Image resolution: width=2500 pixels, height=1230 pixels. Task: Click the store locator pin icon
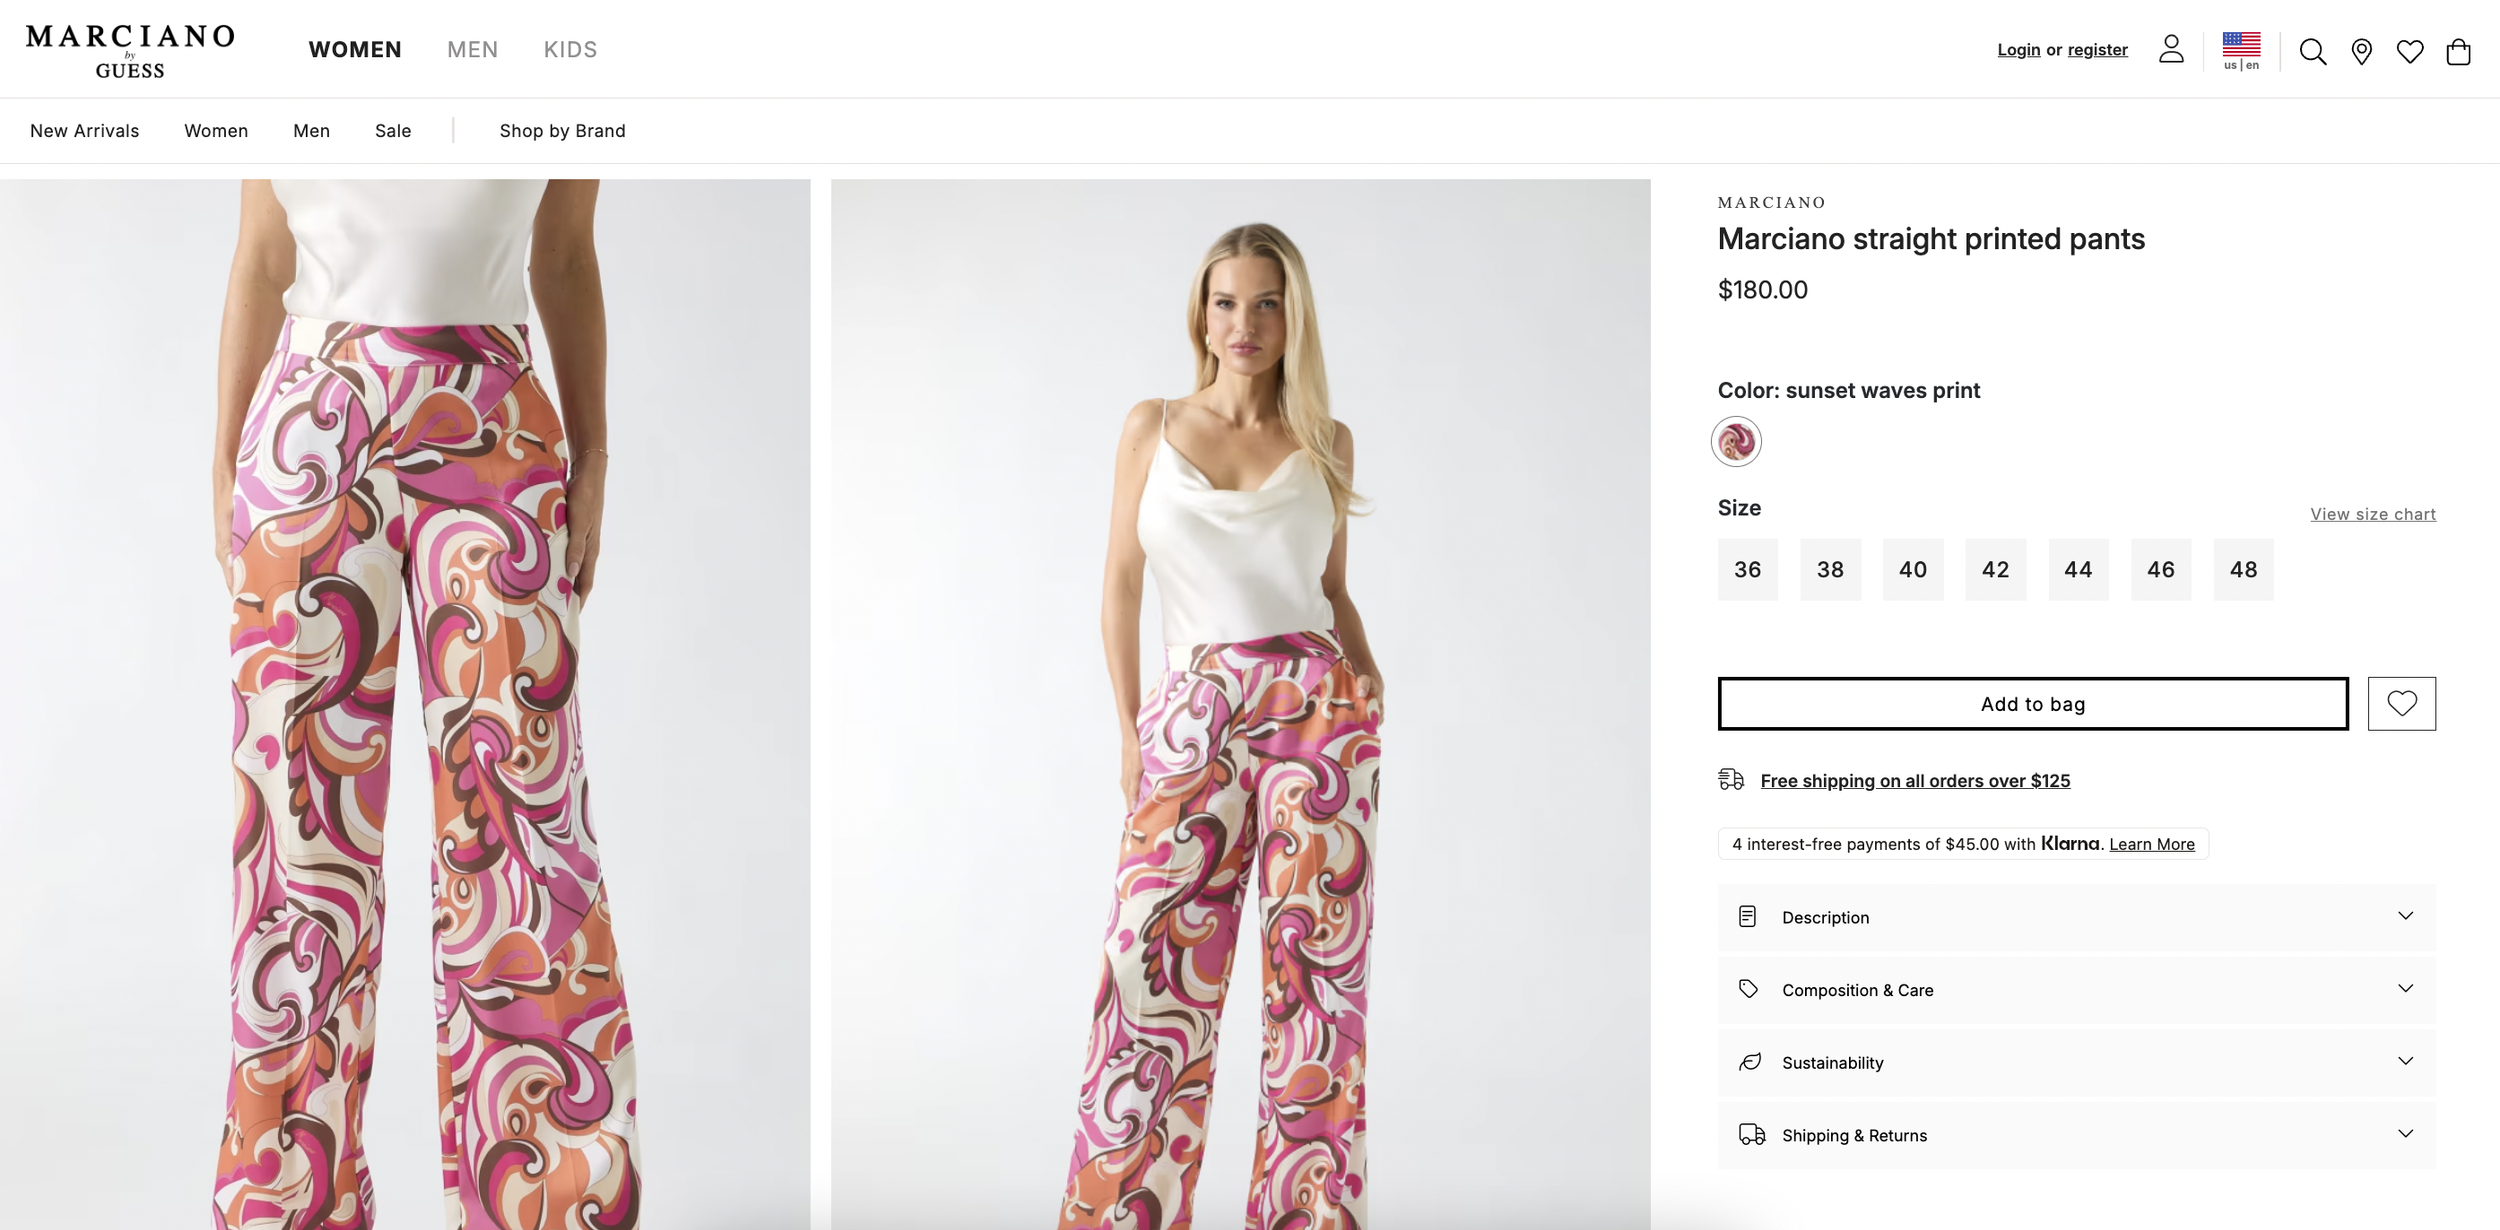pyautogui.click(x=2361, y=52)
